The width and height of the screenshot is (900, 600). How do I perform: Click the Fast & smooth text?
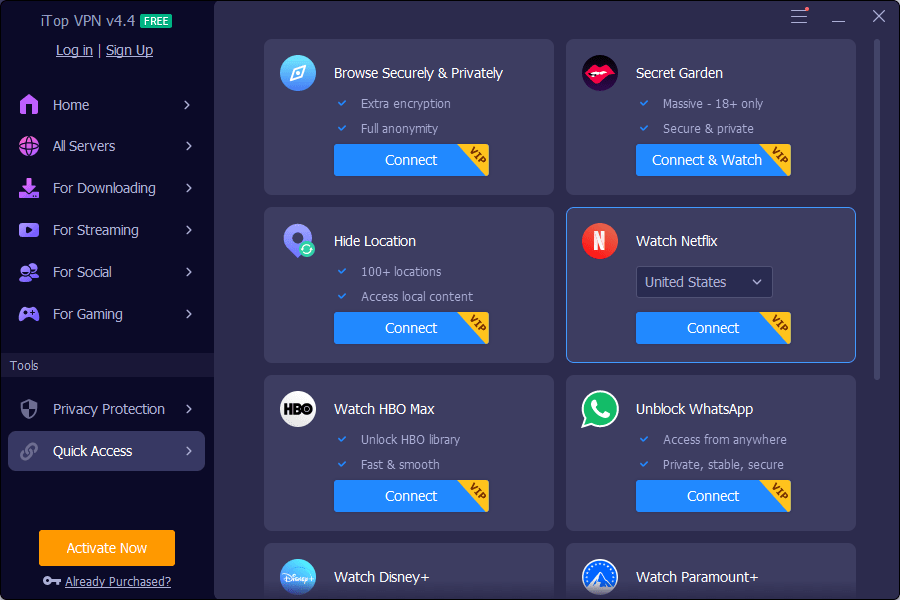tap(400, 464)
